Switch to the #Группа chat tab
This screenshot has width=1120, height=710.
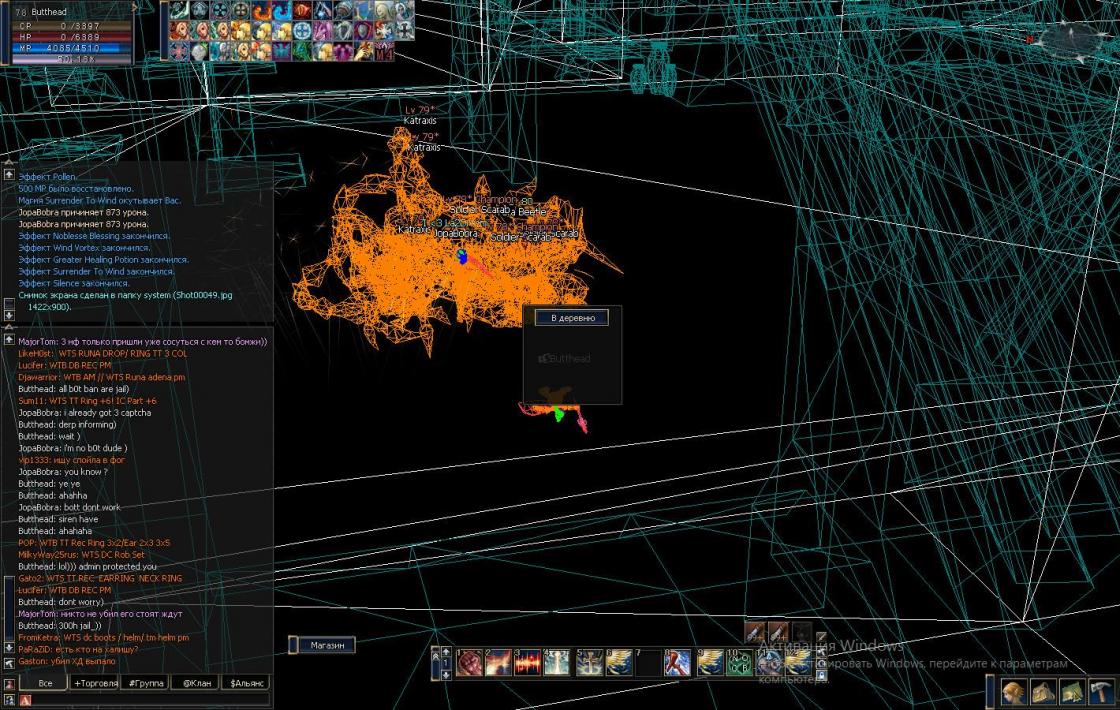click(x=145, y=683)
